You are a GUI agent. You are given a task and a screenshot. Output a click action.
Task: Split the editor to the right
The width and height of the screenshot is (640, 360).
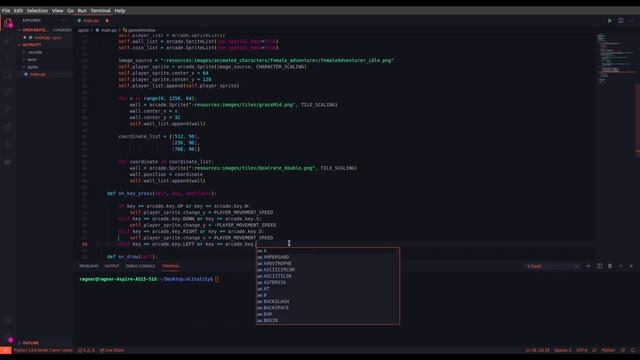pos(620,20)
